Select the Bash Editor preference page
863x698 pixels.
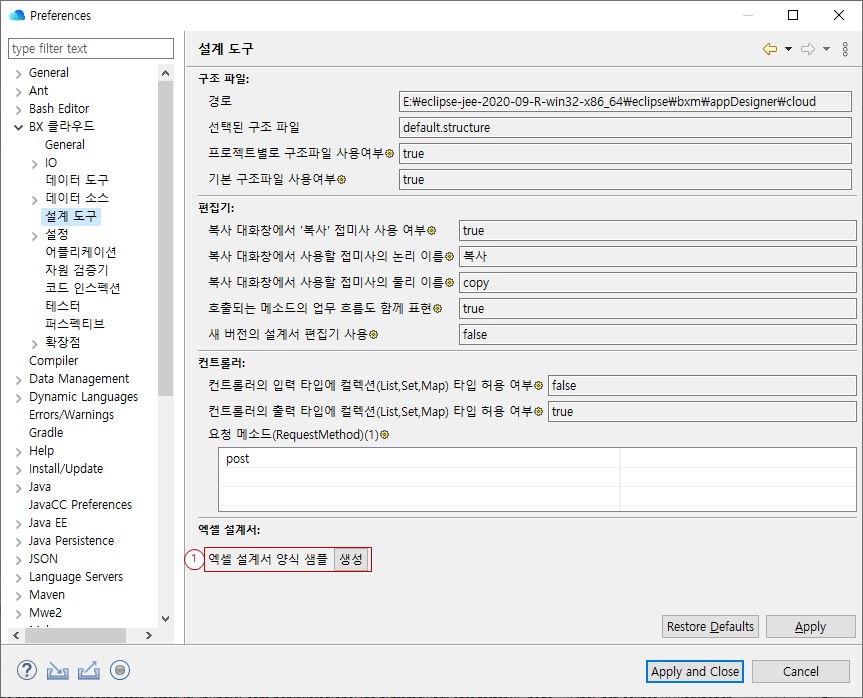point(59,109)
